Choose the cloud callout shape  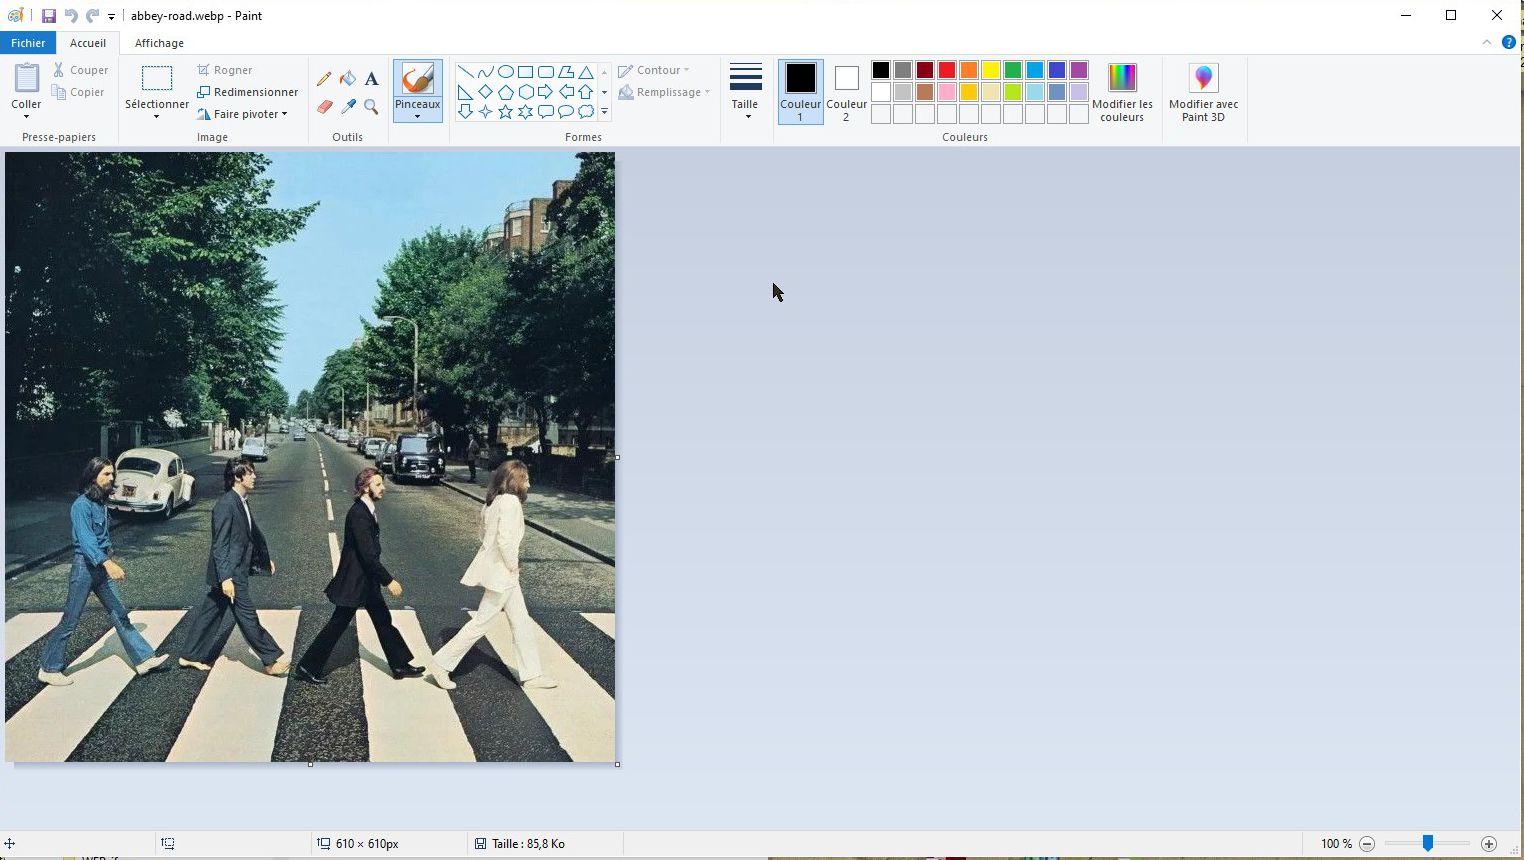(586, 111)
